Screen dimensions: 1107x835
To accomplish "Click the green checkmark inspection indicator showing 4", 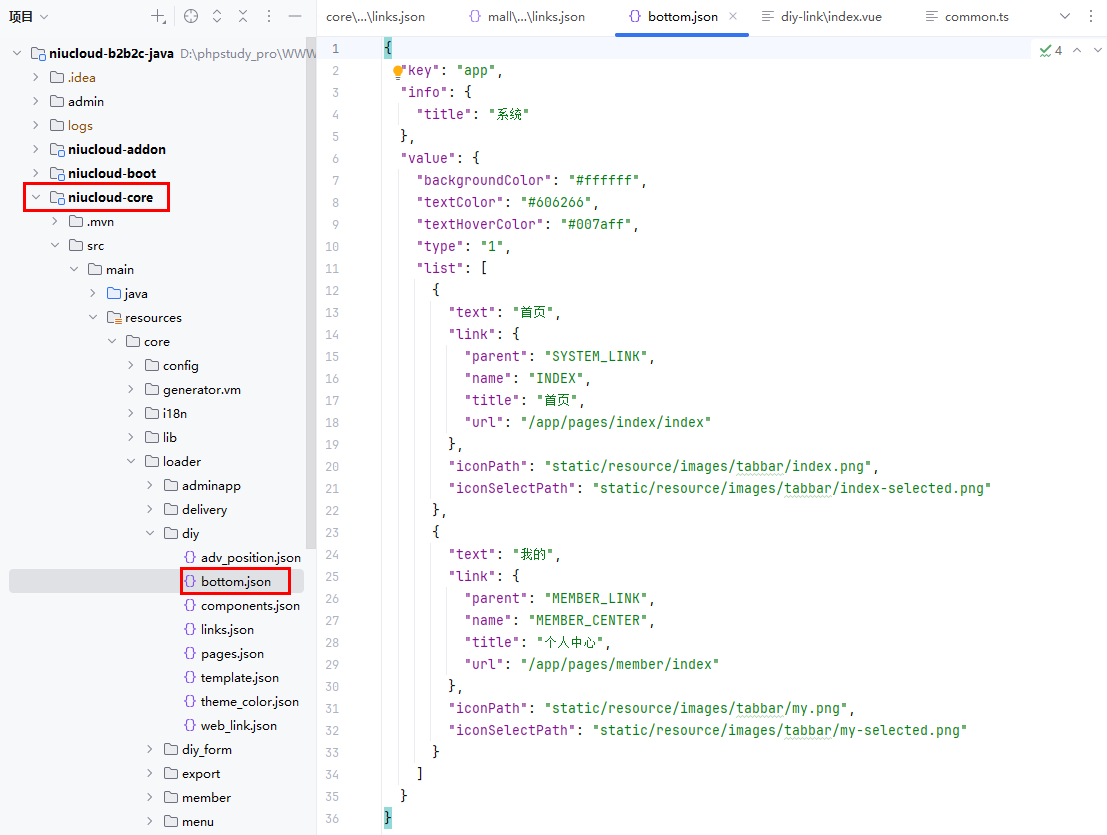I will pyautogui.click(x=1050, y=50).
